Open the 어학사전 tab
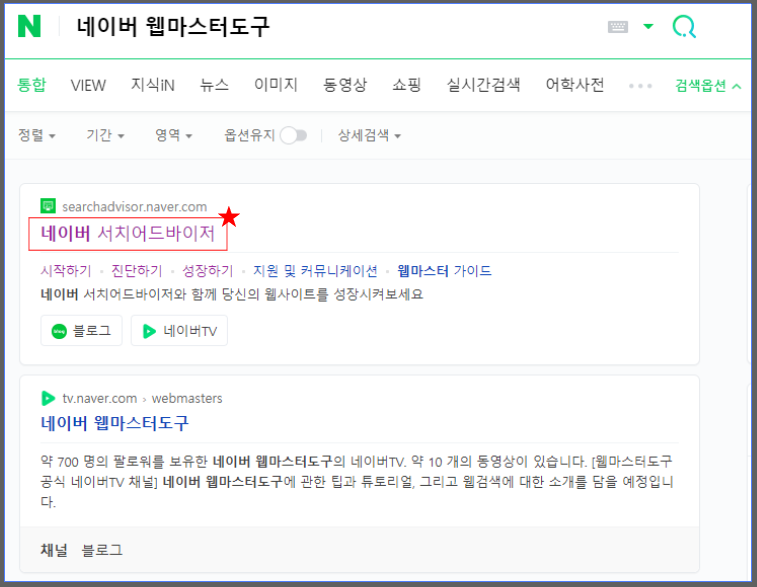 click(x=575, y=85)
